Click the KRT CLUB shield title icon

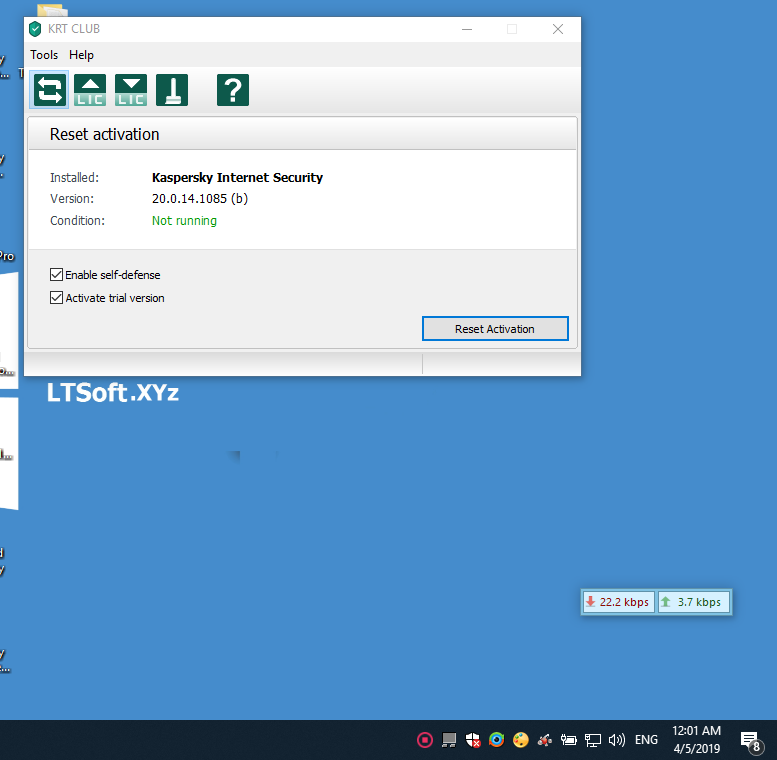point(35,29)
